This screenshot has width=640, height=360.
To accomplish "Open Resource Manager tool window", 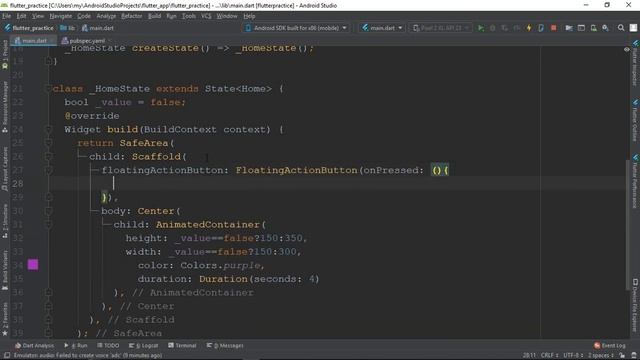I will click(5, 107).
